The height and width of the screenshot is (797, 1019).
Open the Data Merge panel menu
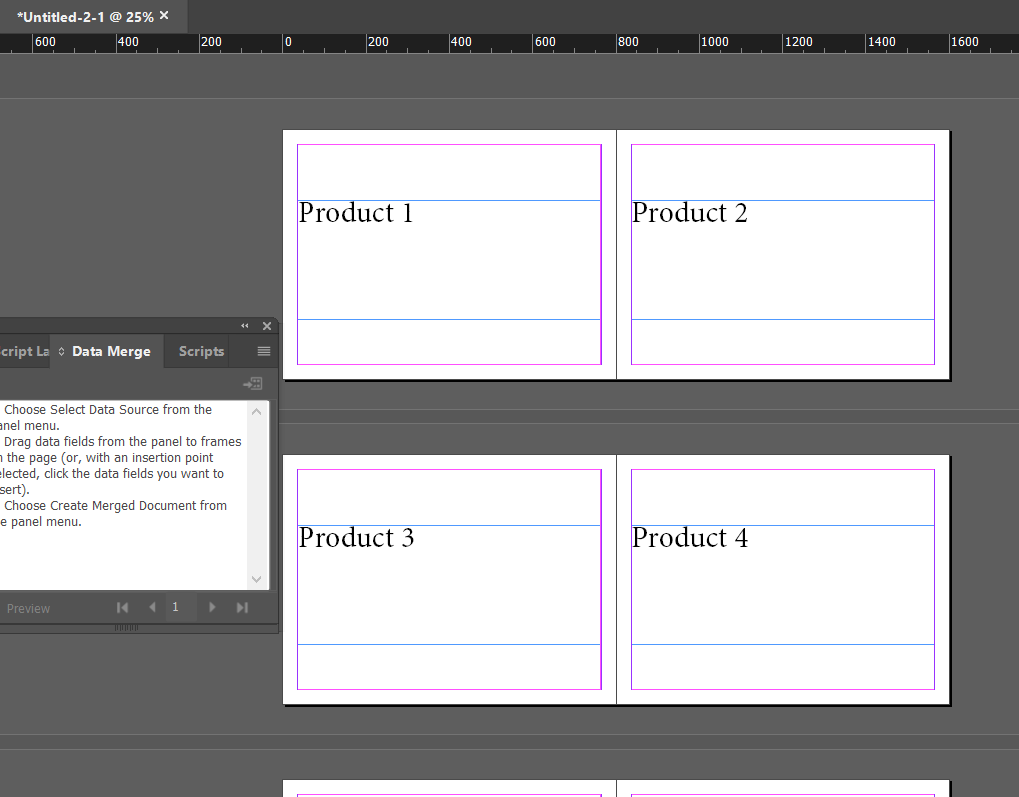pos(262,351)
